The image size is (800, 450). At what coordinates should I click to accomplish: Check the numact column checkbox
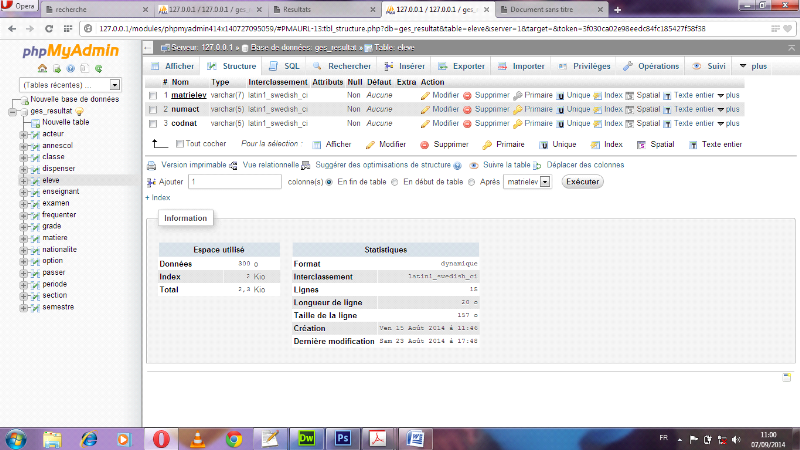coord(153,109)
